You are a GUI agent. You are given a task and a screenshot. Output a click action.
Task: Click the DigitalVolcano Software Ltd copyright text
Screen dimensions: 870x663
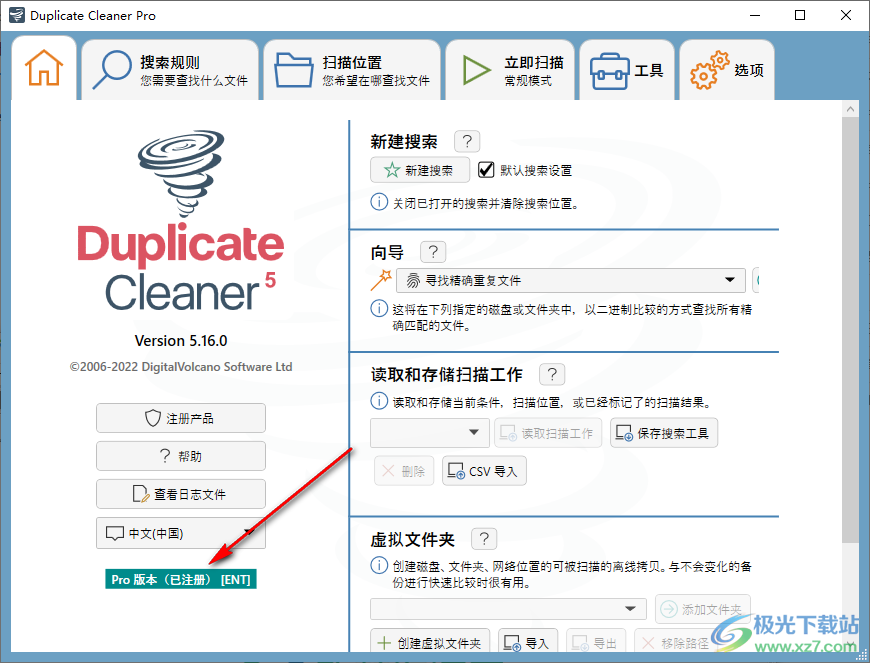pyautogui.click(x=181, y=367)
